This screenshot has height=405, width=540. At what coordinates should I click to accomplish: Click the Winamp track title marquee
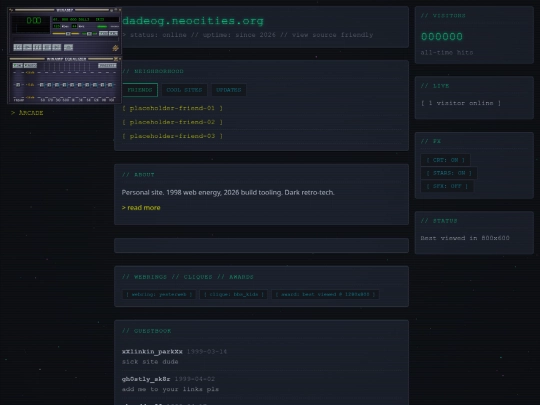pyautogui.click(x=85, y=20)
